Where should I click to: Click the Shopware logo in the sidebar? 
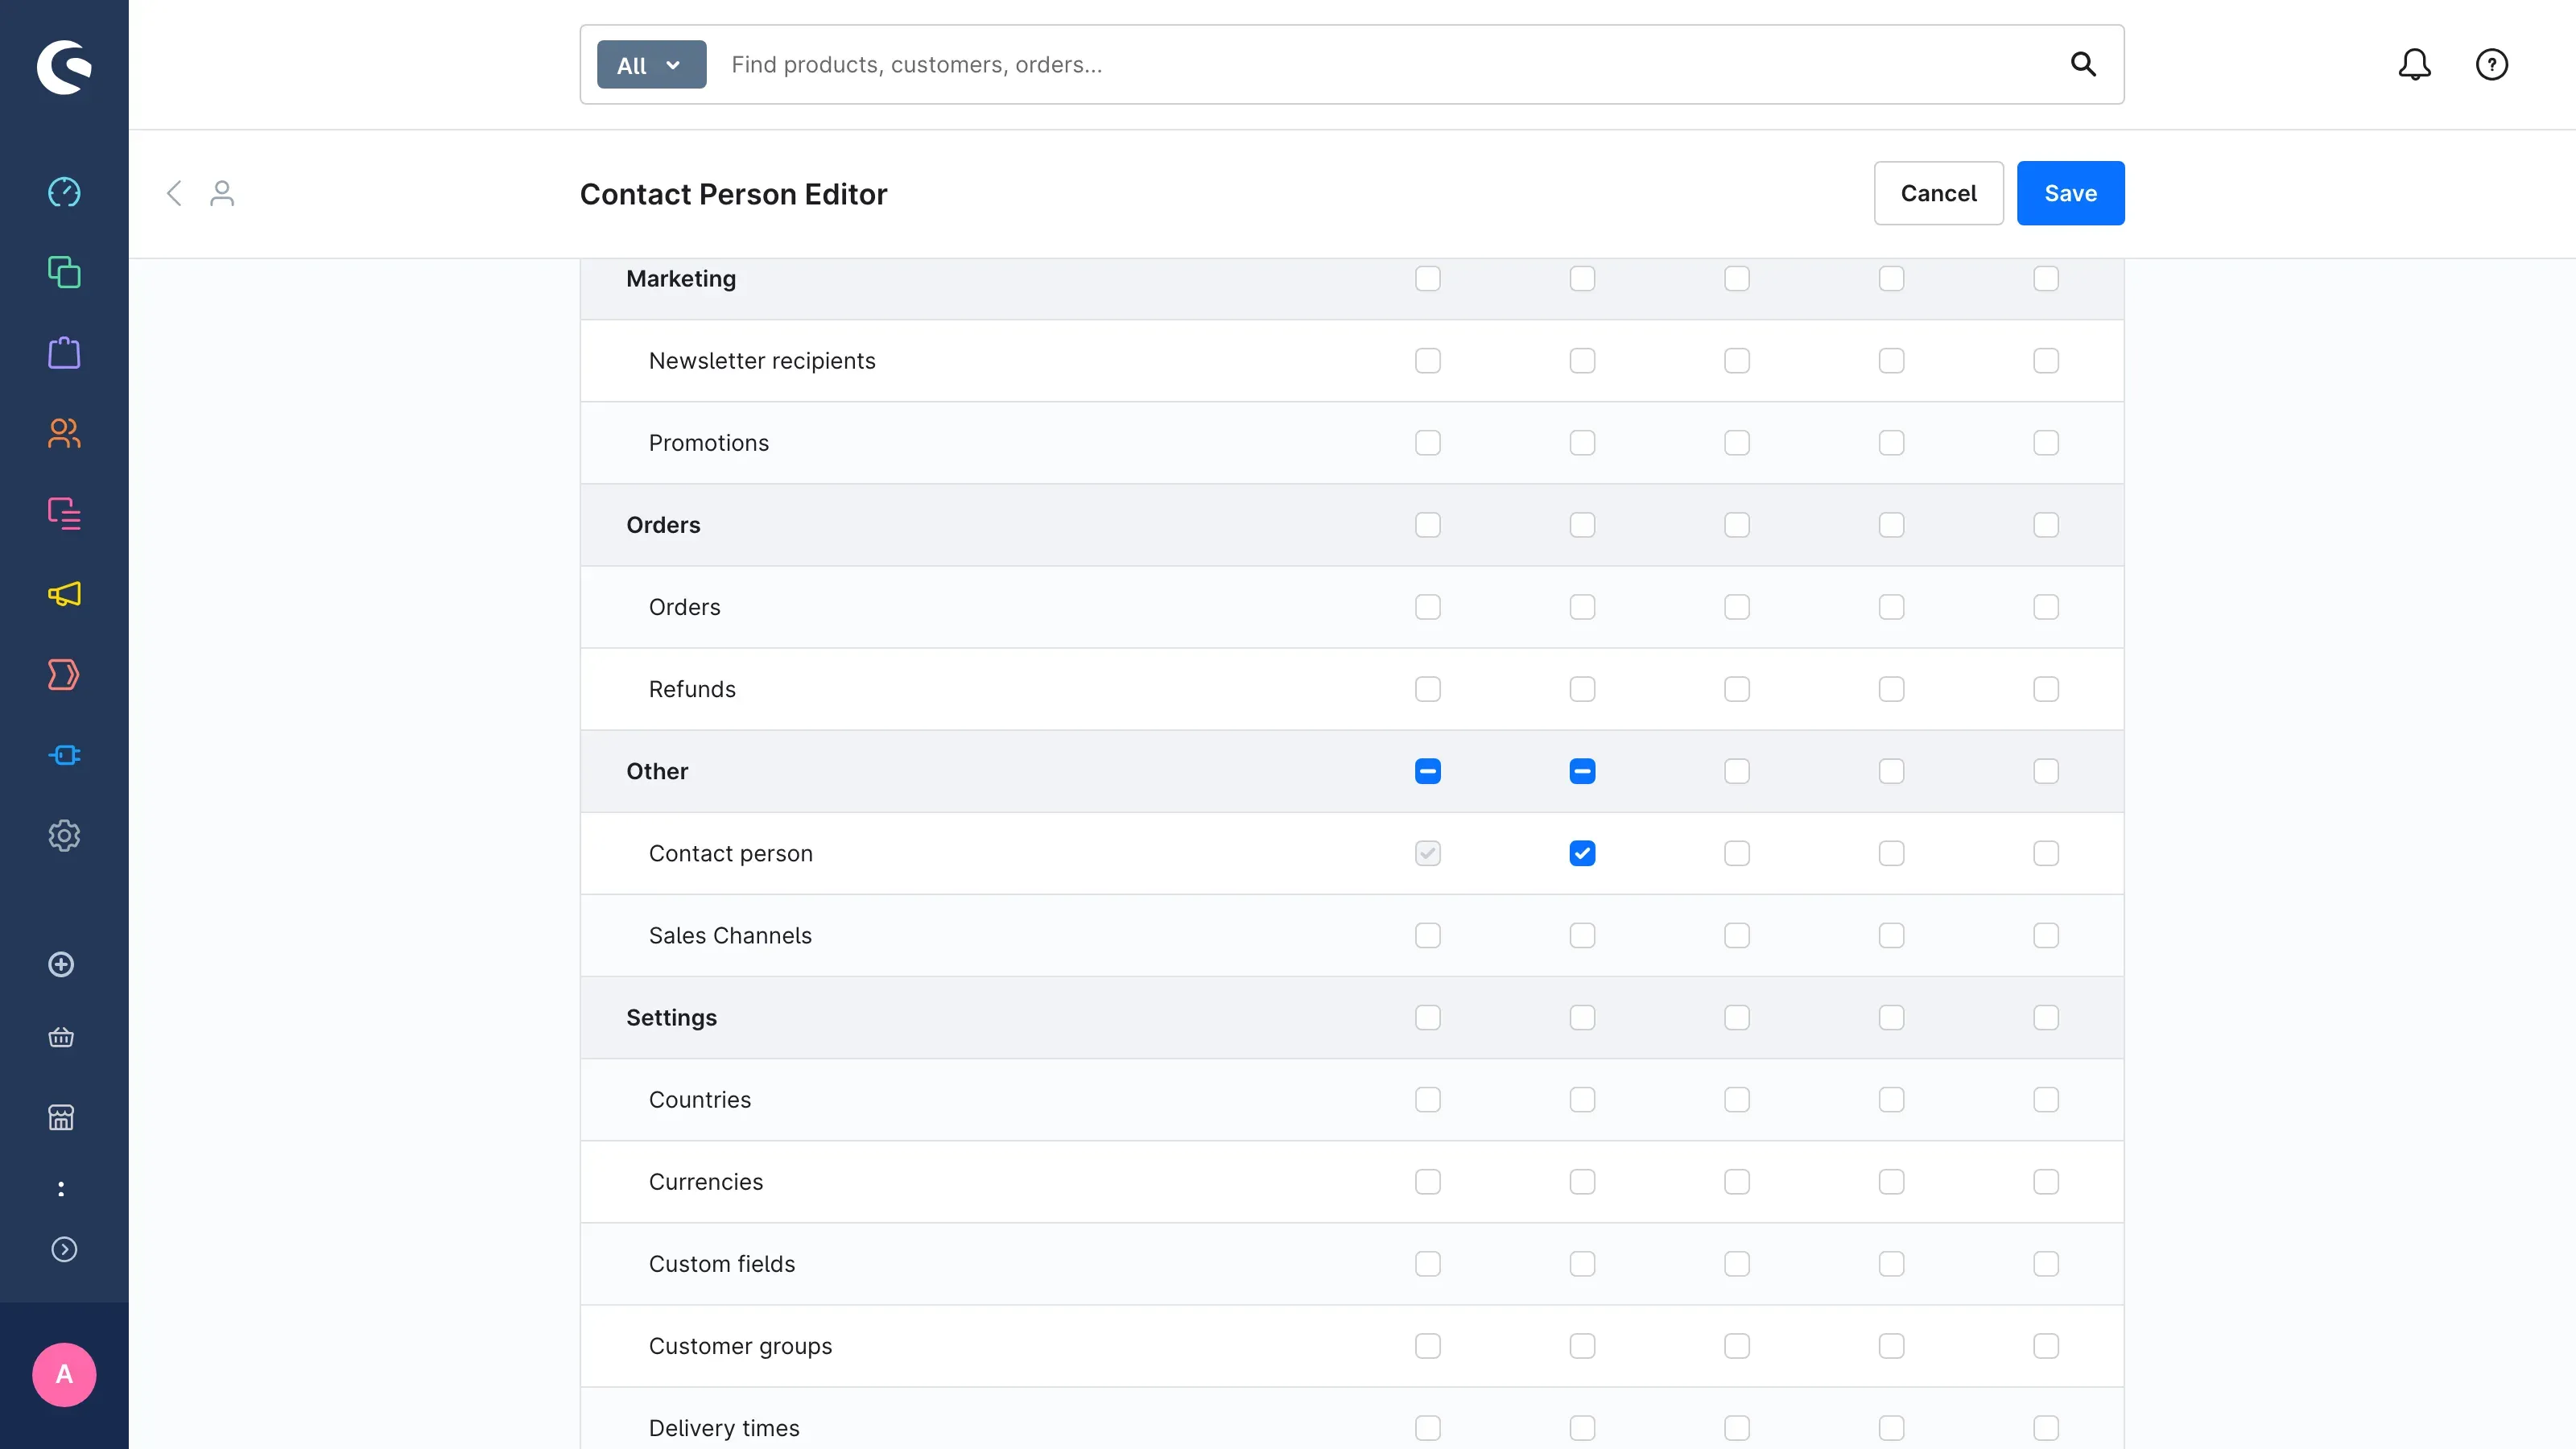tap(64, 66)
